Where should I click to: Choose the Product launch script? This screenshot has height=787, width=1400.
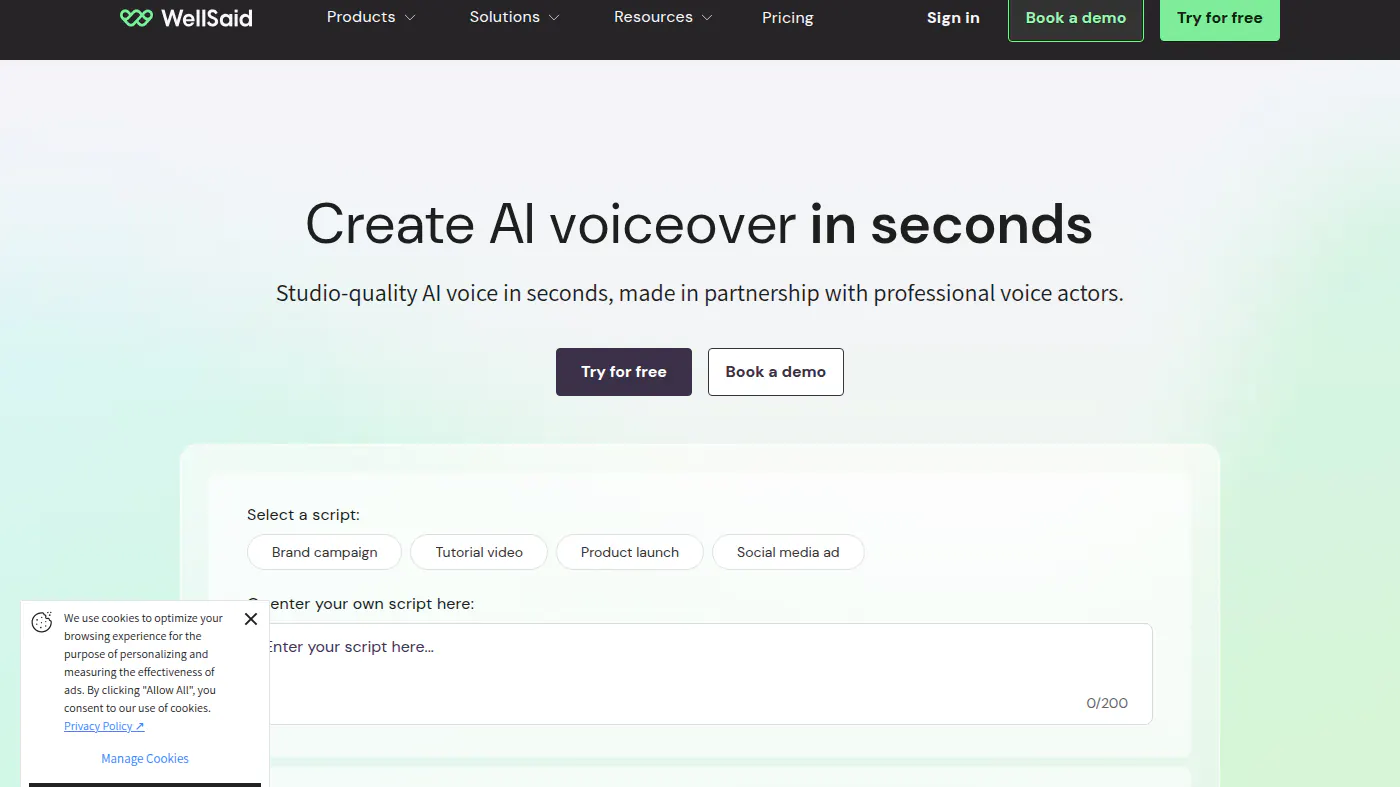630,552
